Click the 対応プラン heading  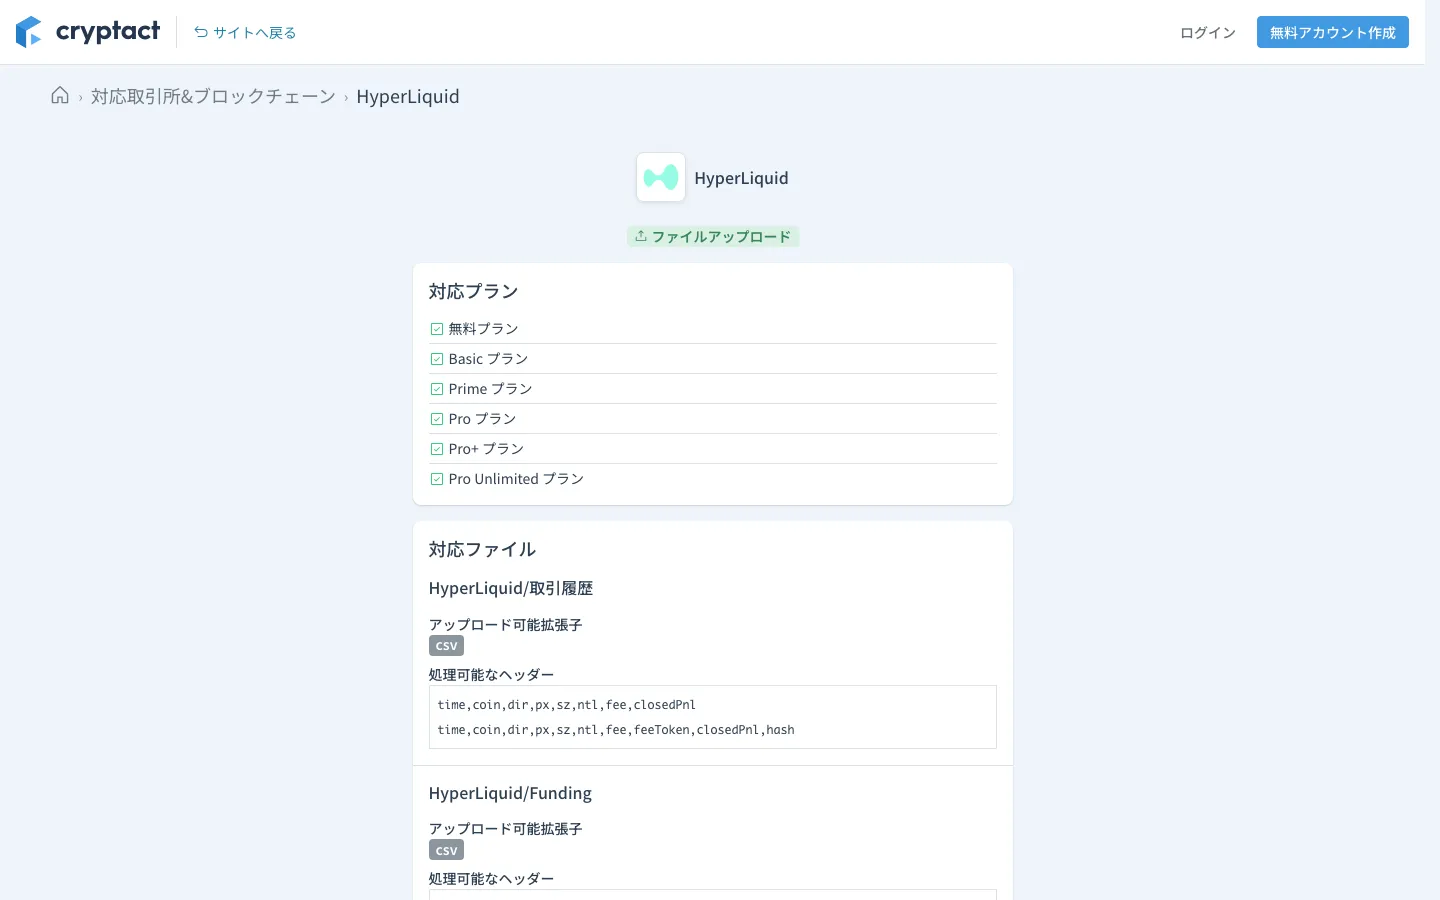coord(473,291)
